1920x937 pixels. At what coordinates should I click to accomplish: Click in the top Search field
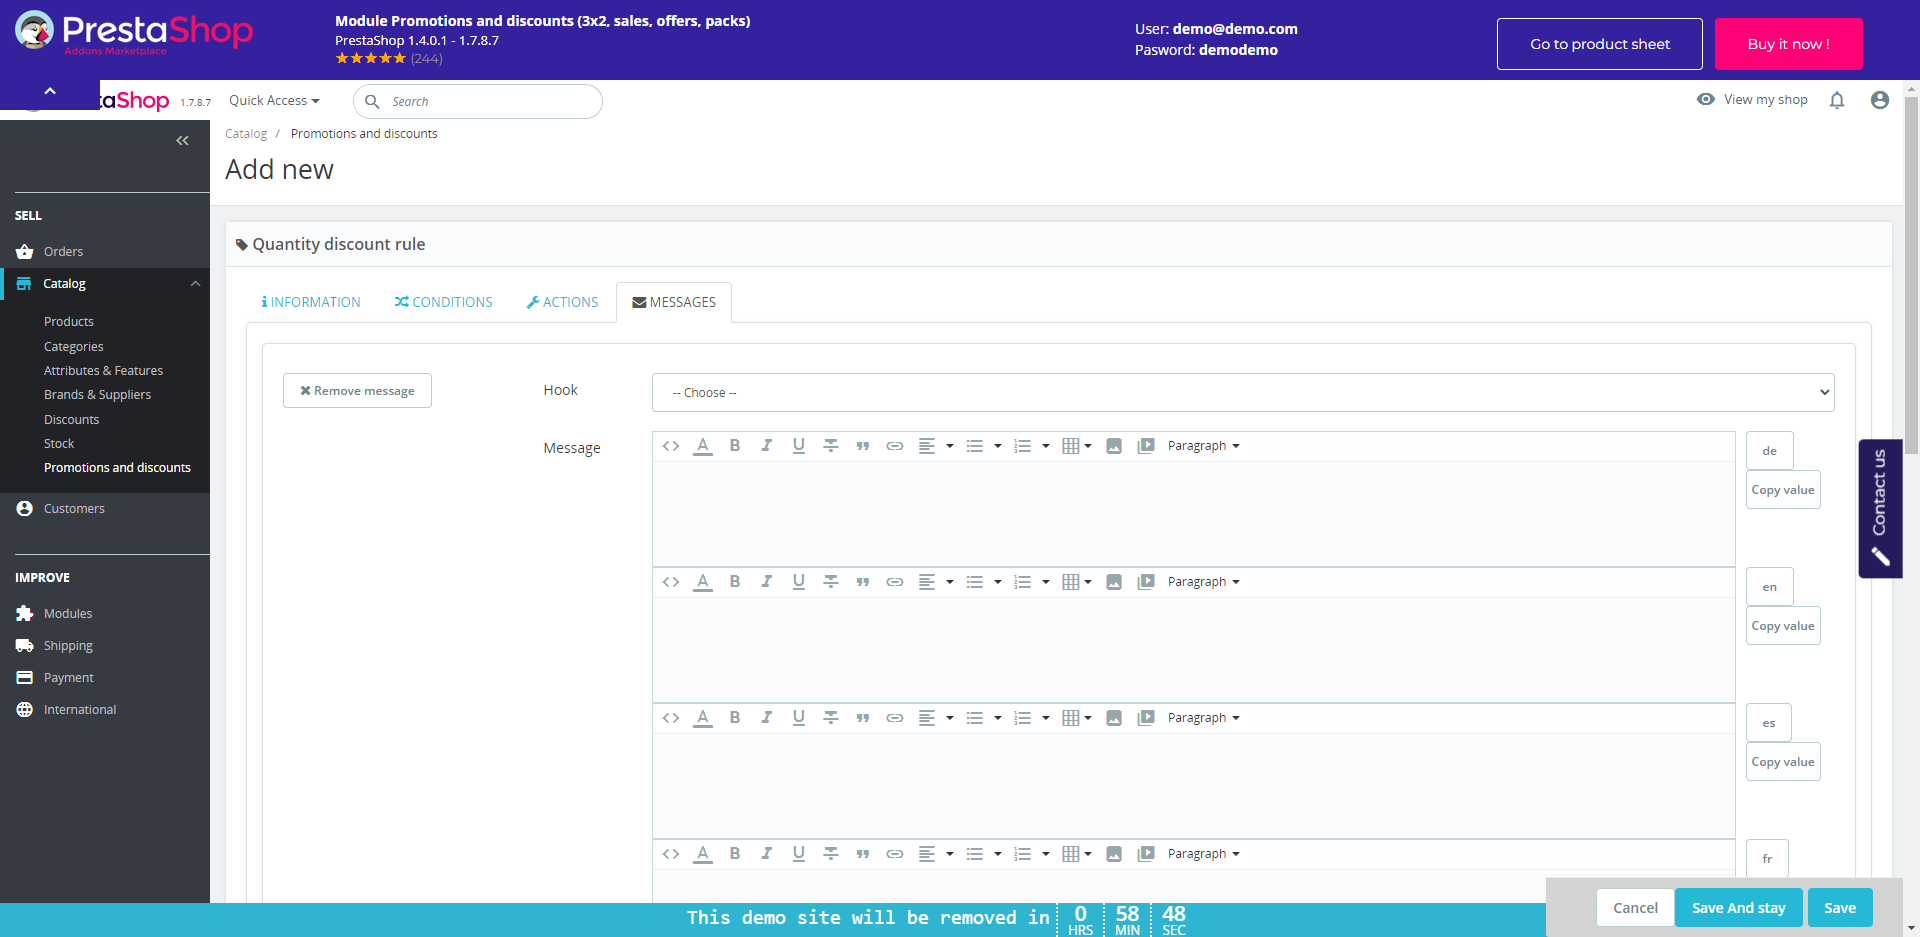(490, 102)
